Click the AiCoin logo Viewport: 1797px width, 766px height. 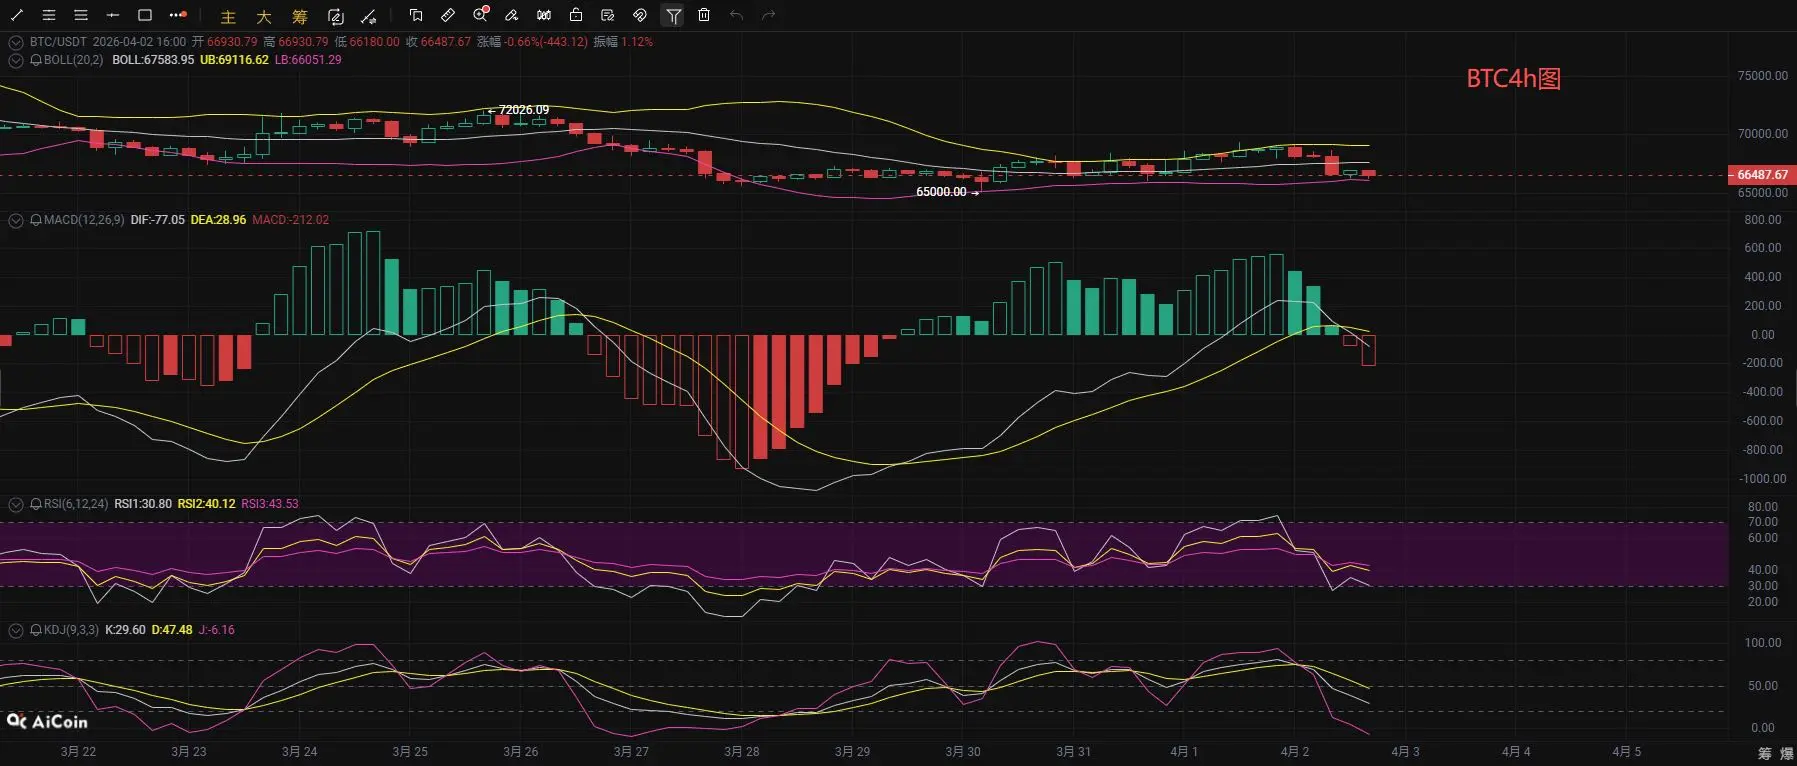[x=47, y=721]
